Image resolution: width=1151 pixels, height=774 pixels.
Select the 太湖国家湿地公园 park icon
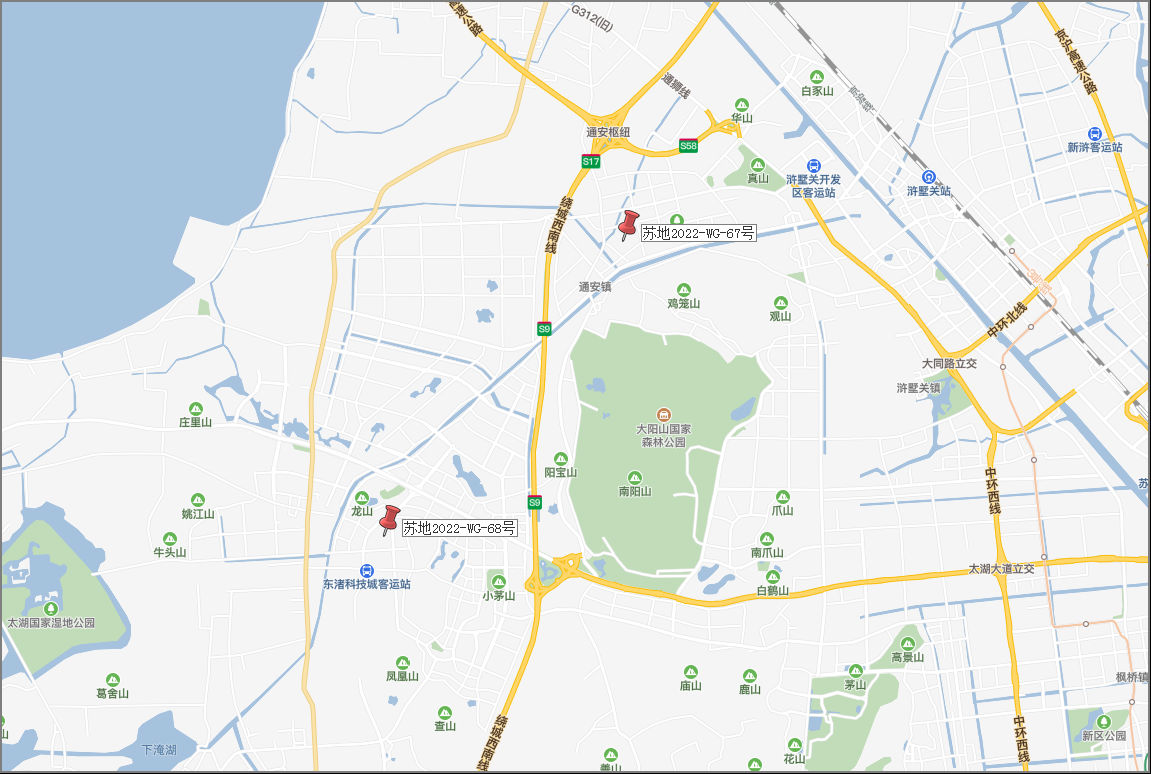point(51,609)
